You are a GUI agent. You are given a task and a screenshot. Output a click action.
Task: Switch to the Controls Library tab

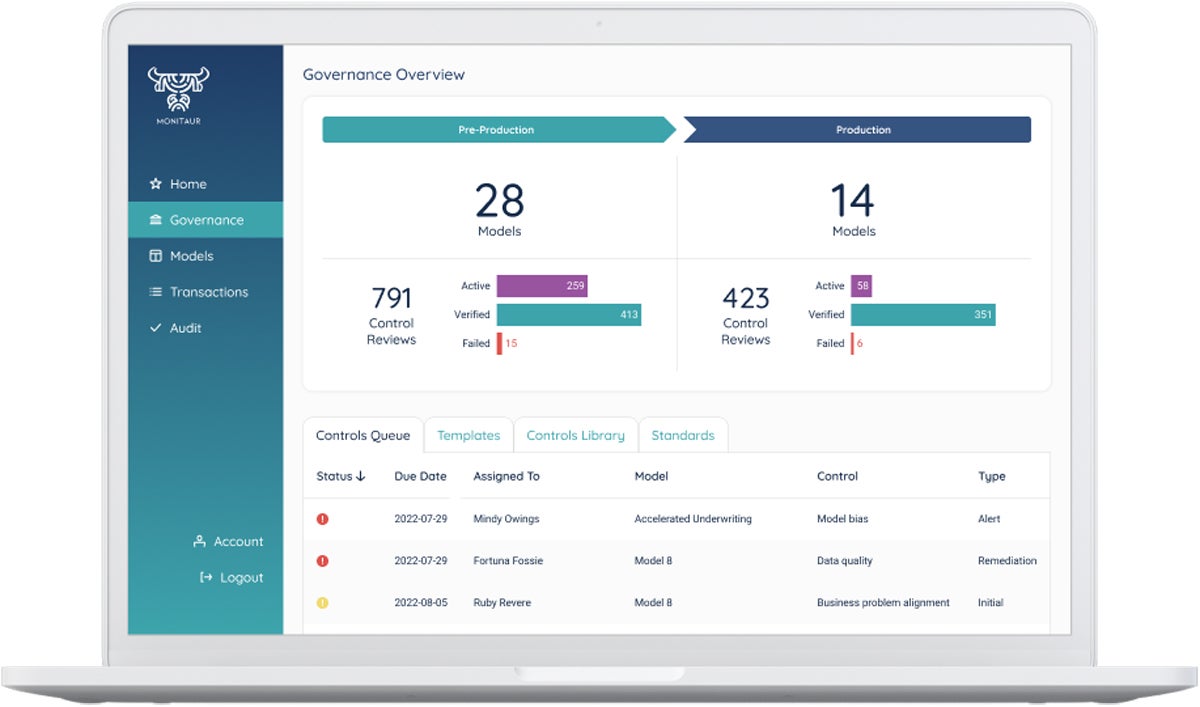point(575,435)
